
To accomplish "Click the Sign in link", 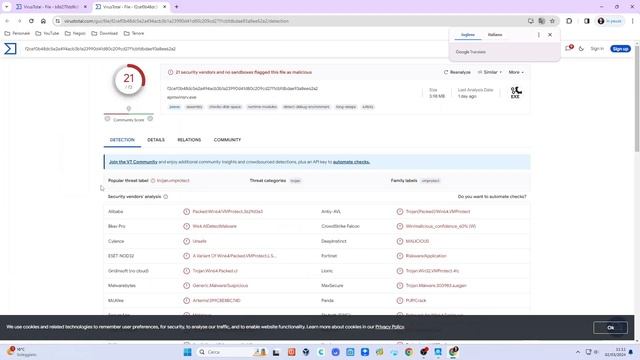I will [597, 49].
